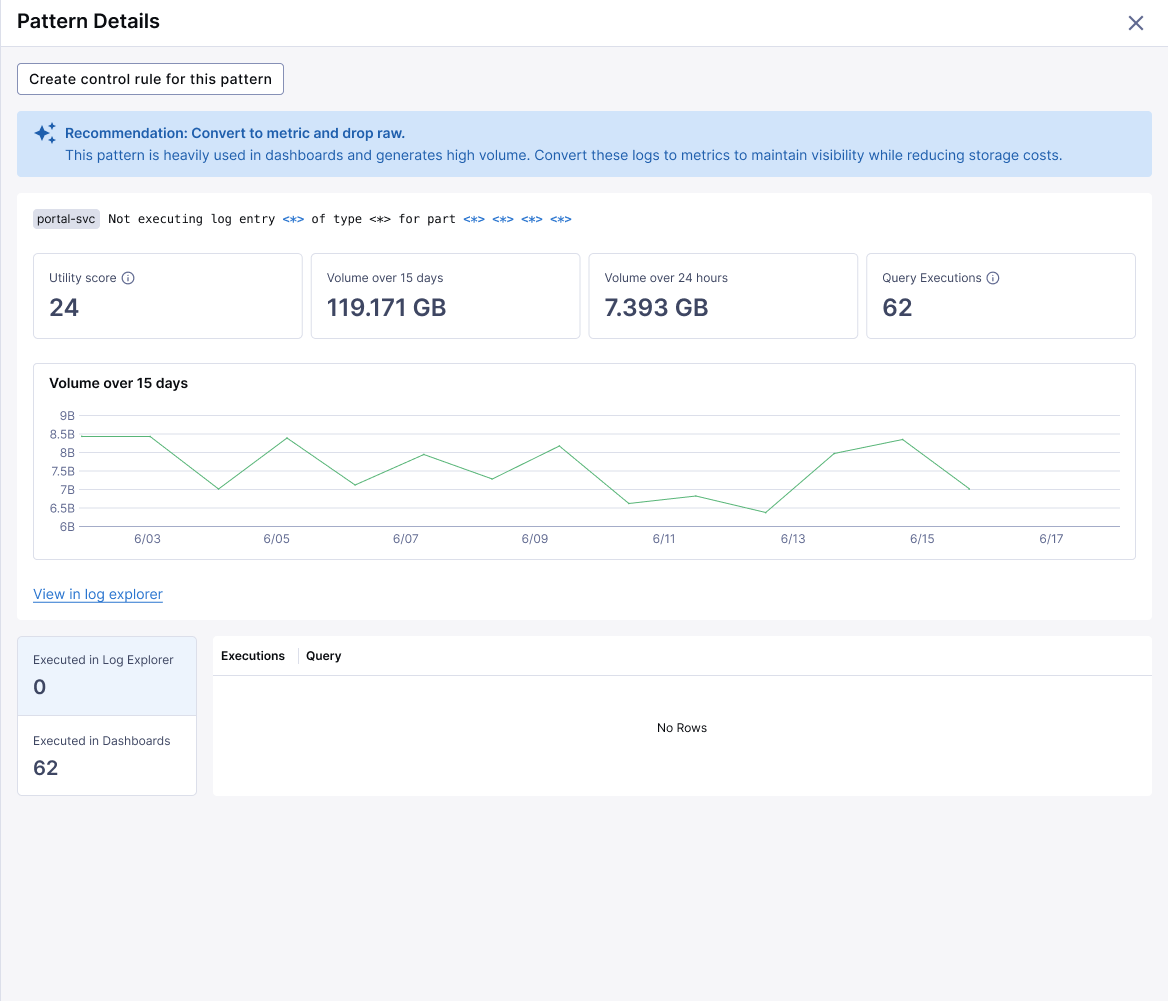
Task: Click the 6/09 date label on chart
Action: pyautogui.click(x=535, y=538)
